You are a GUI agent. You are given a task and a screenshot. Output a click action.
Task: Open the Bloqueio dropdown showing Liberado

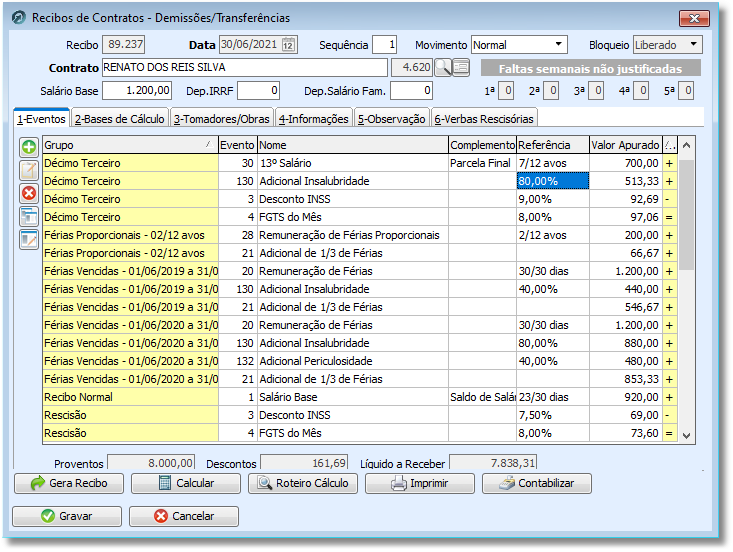[693, 44]
